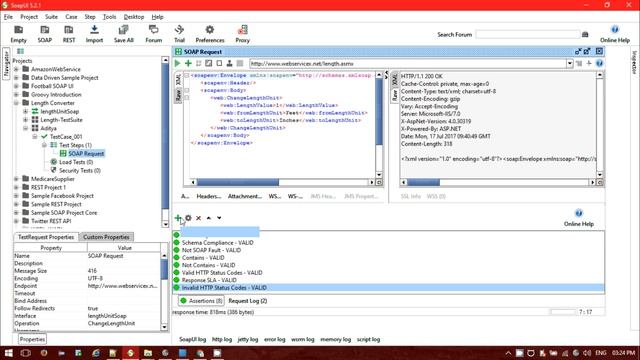Switch to Custom Properties tab

click(106, 237)
